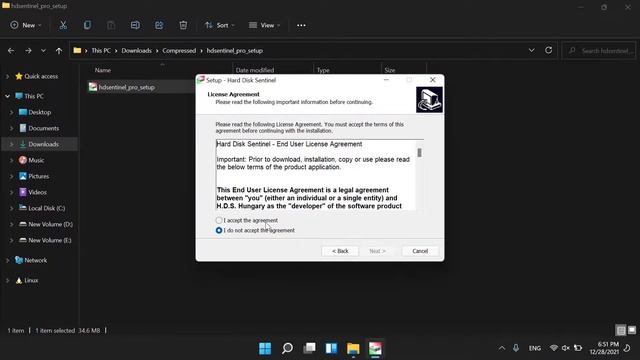Click the Paste icon in Explorer toolbar

[x=111, y=25]
